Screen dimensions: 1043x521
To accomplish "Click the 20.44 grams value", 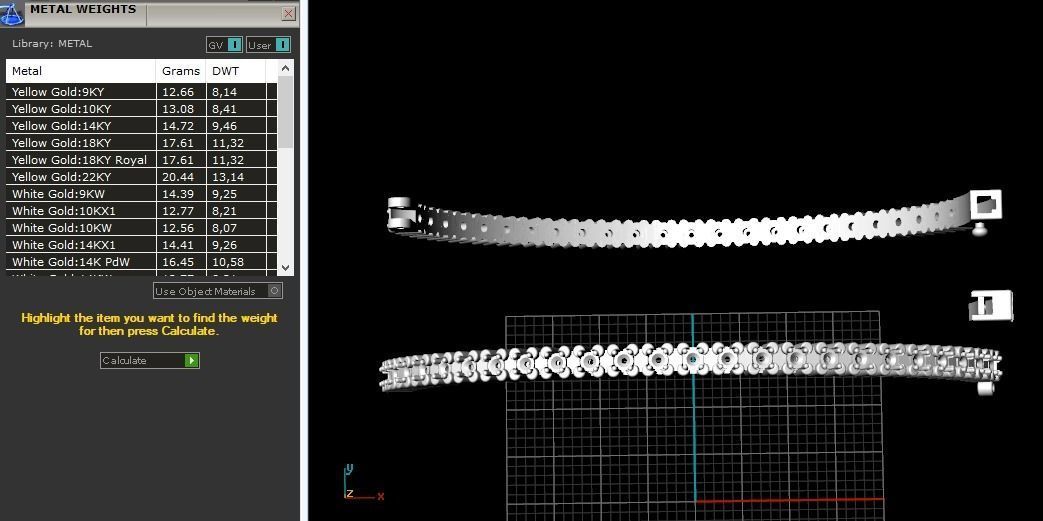I will tap(178, 177).
